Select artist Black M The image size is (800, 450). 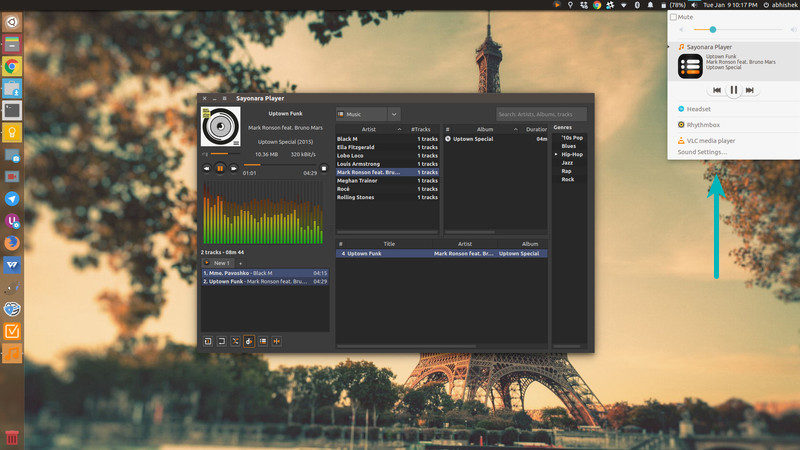387,139
